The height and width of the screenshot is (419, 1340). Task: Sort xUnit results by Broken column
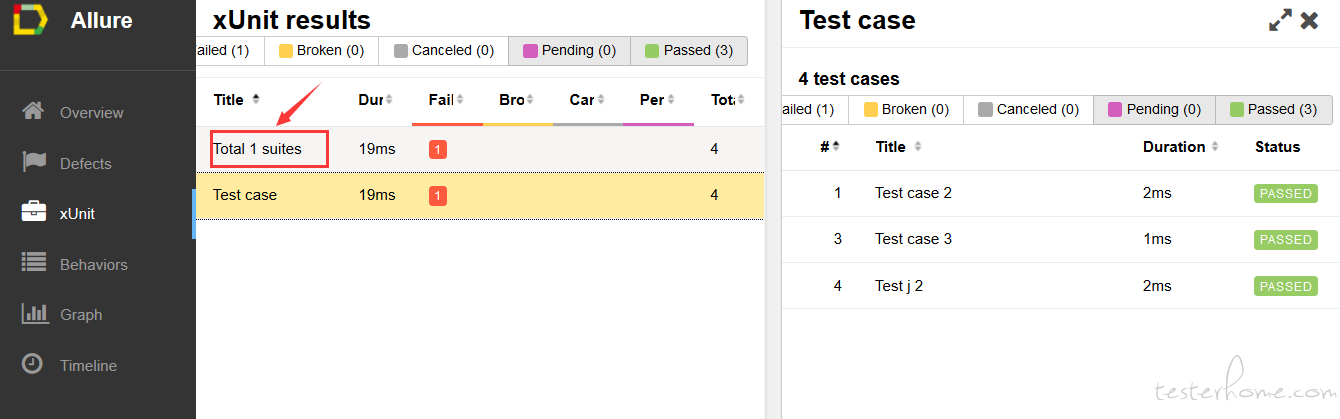click(517, 99)
